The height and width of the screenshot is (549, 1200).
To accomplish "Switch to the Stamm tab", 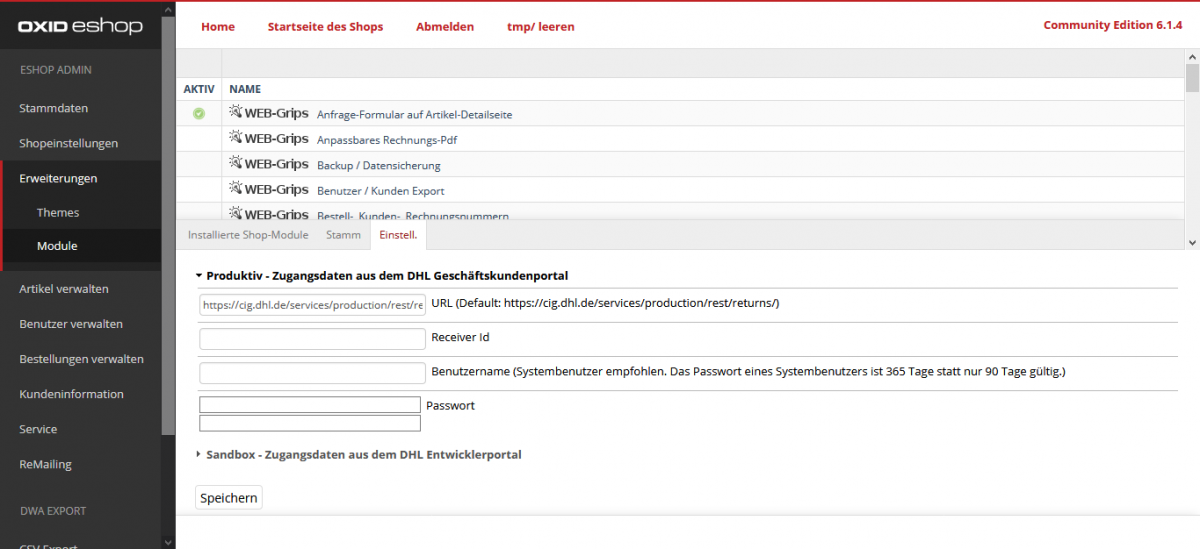I will point(343,235).
